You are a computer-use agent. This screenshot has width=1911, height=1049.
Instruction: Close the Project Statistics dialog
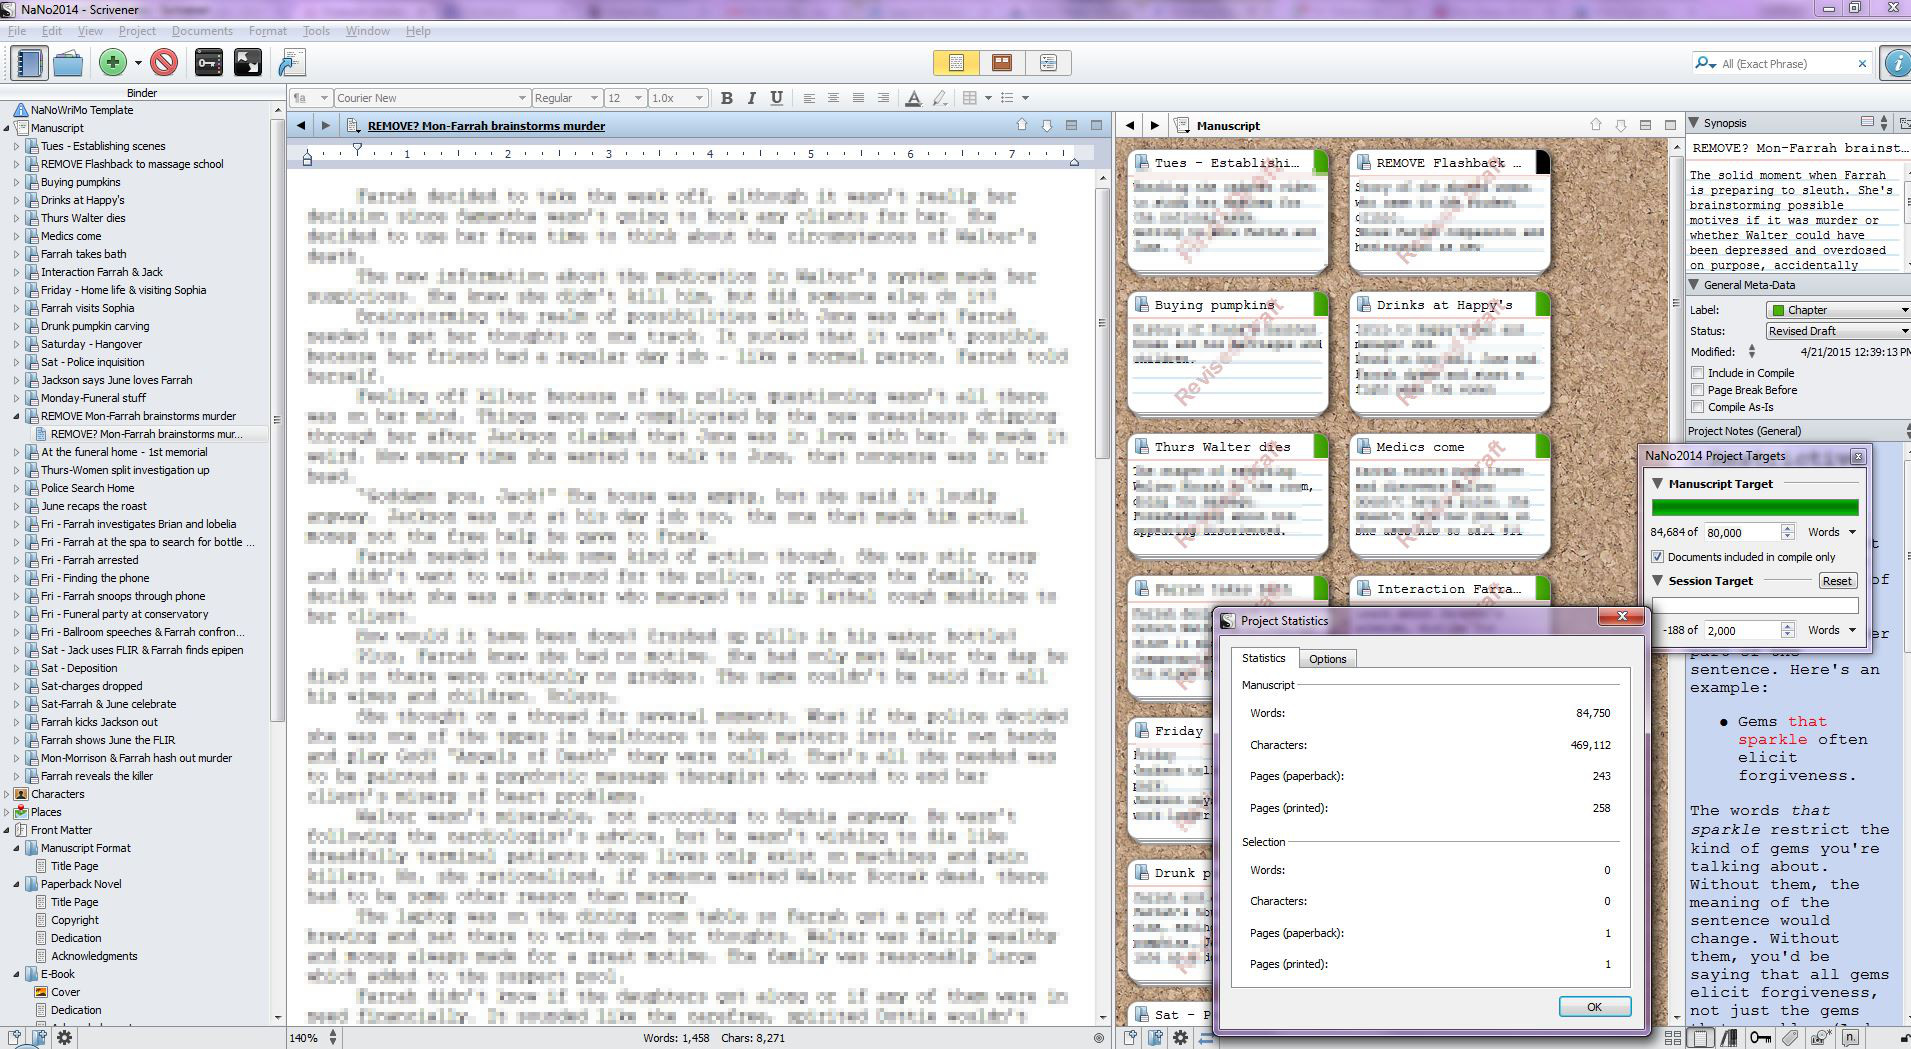1622,616
